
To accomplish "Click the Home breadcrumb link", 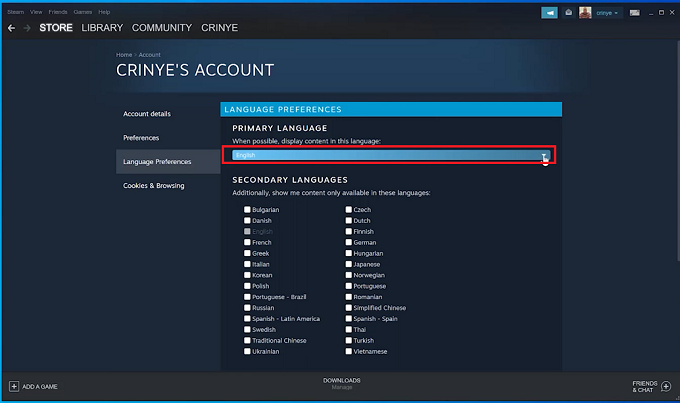I will click(x=124, y=55).
